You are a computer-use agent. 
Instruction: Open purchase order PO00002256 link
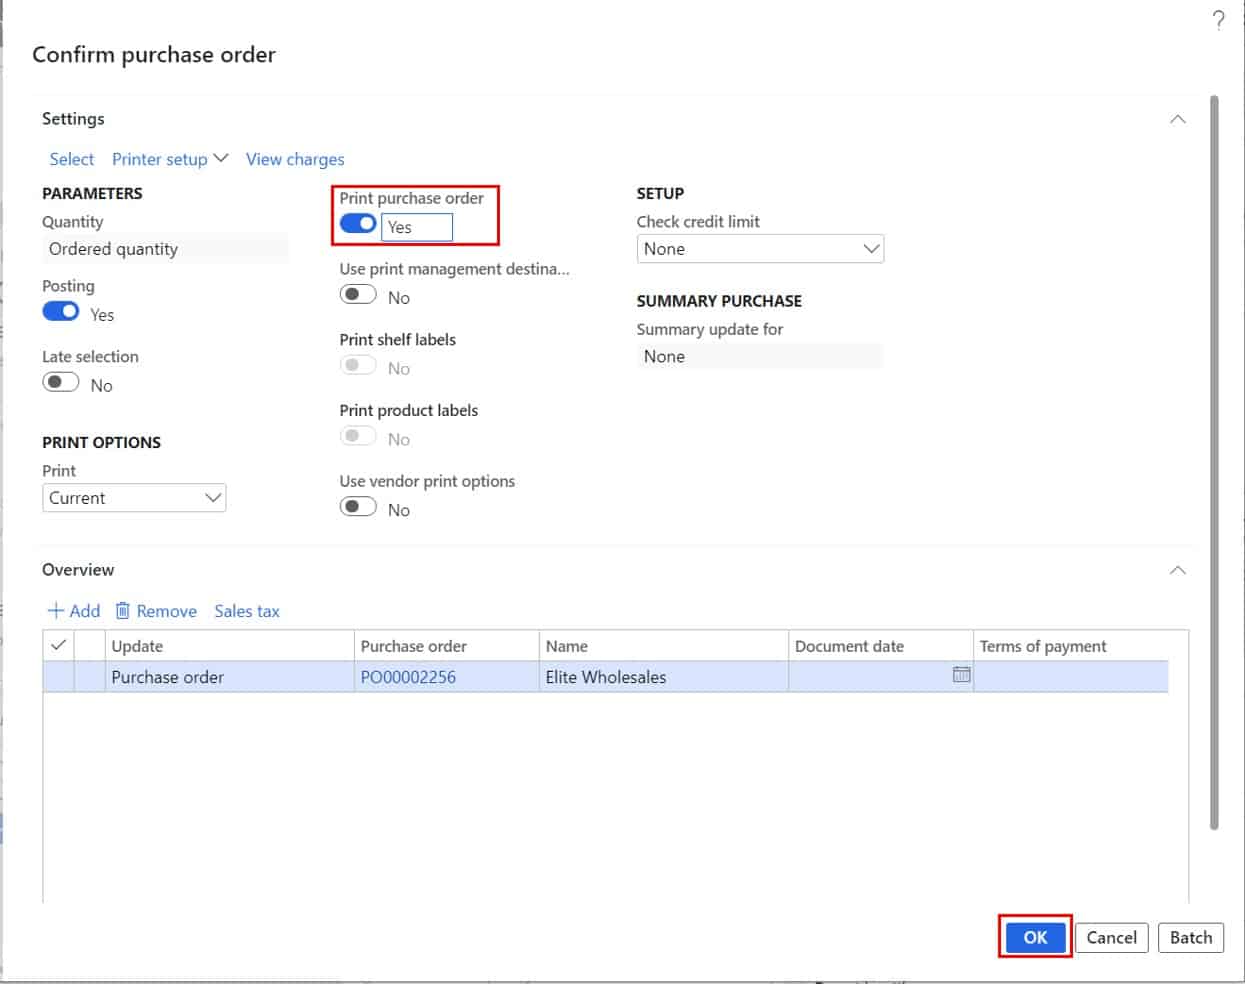[408, 677]
